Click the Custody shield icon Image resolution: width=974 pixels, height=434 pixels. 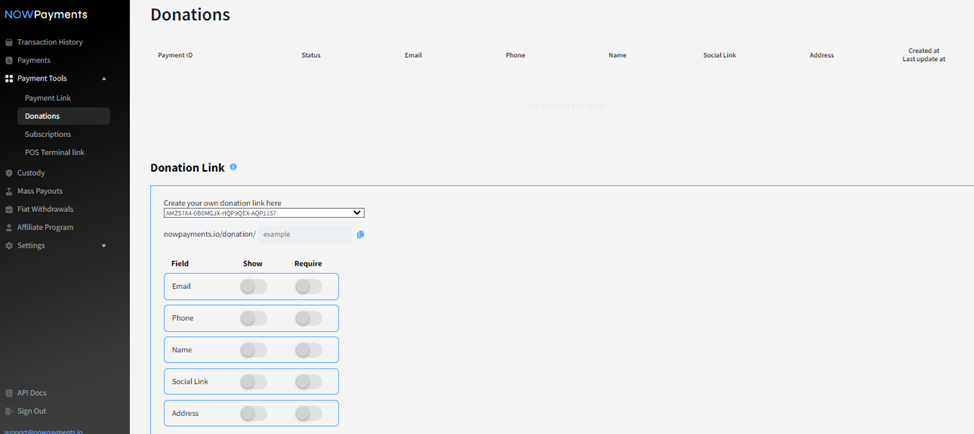click(9, 173)
